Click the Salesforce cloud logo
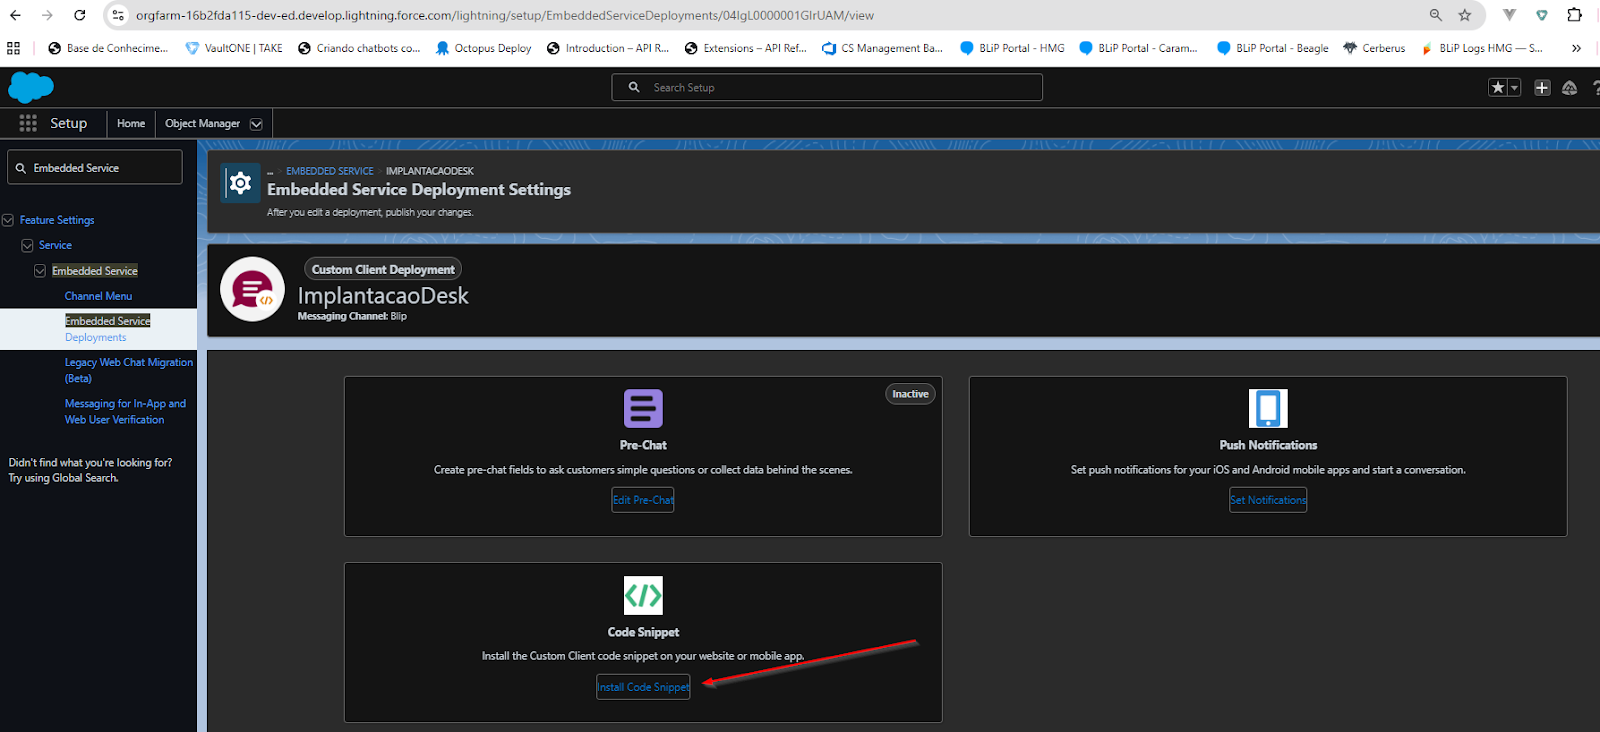1600x732 pixels. point(31,88)
